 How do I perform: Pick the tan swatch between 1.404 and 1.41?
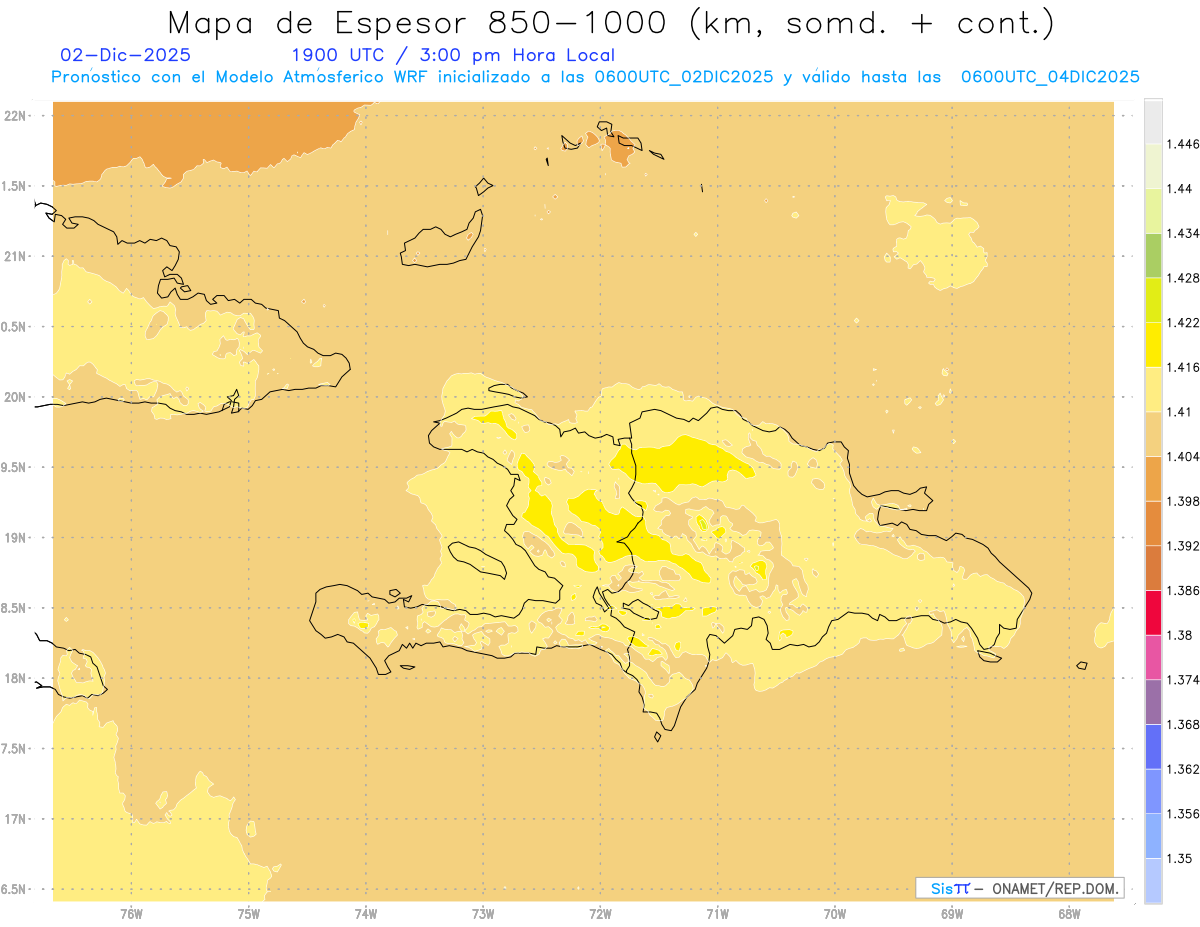(1153, 433)
